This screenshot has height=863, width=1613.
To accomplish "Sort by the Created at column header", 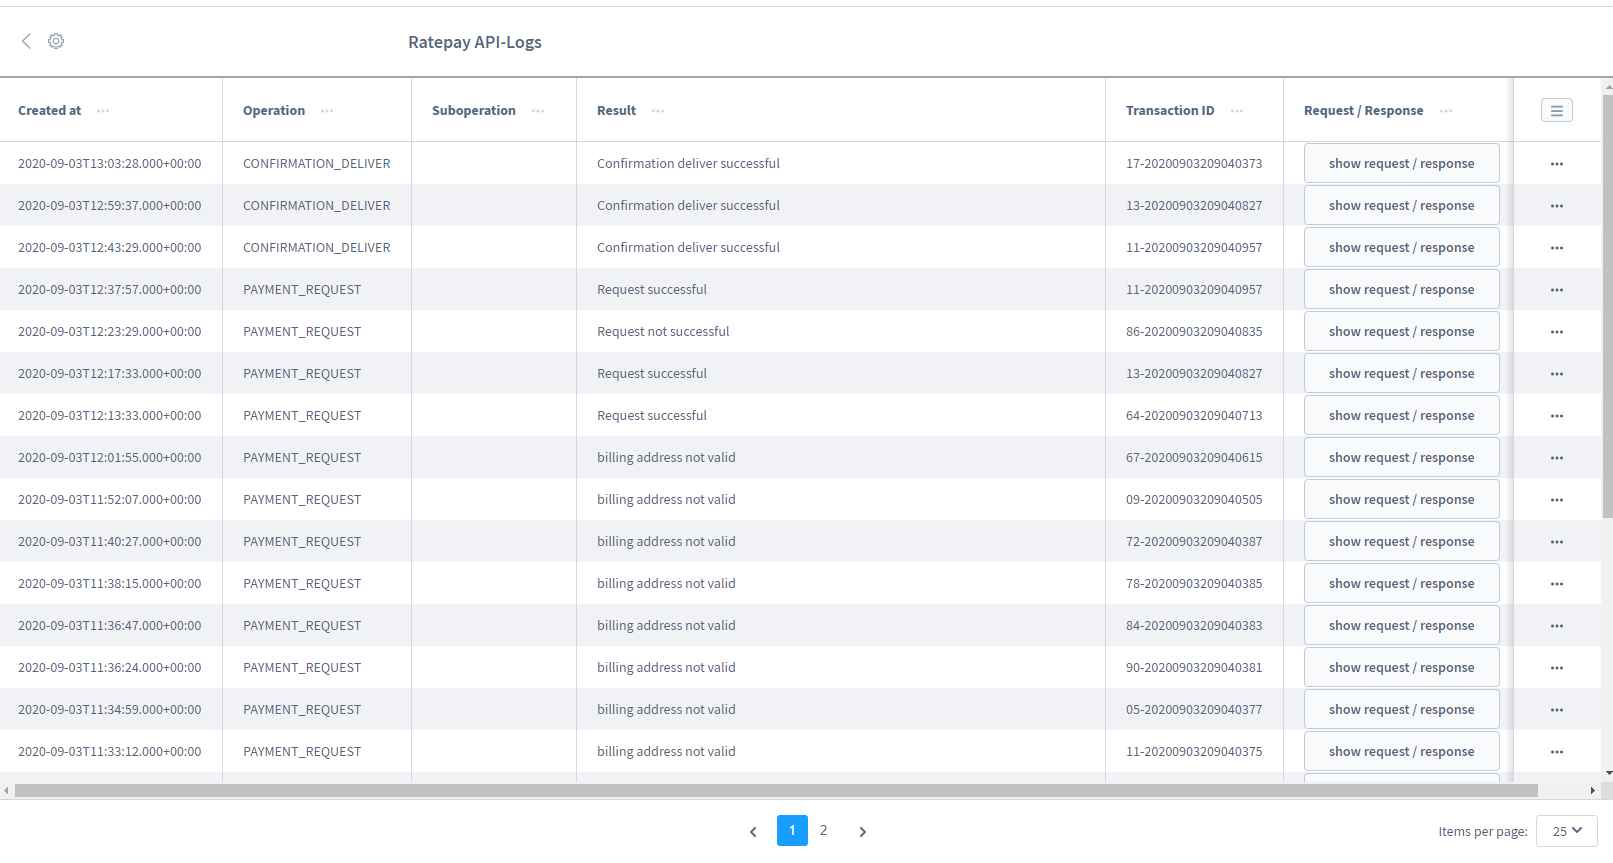I will click(49, 110).
